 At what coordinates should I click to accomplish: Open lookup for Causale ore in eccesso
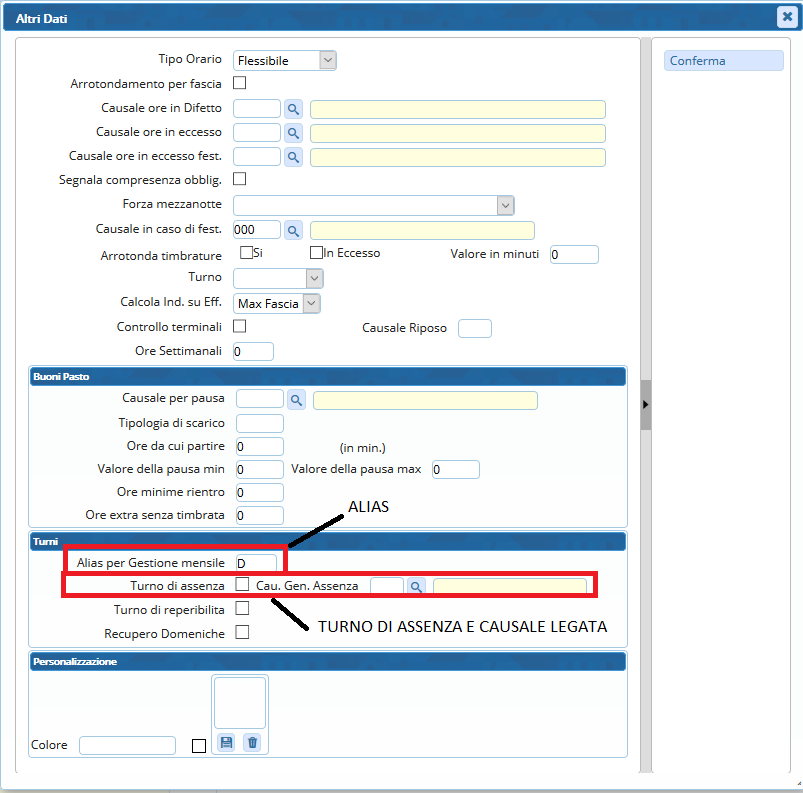[x=294, y=133]
